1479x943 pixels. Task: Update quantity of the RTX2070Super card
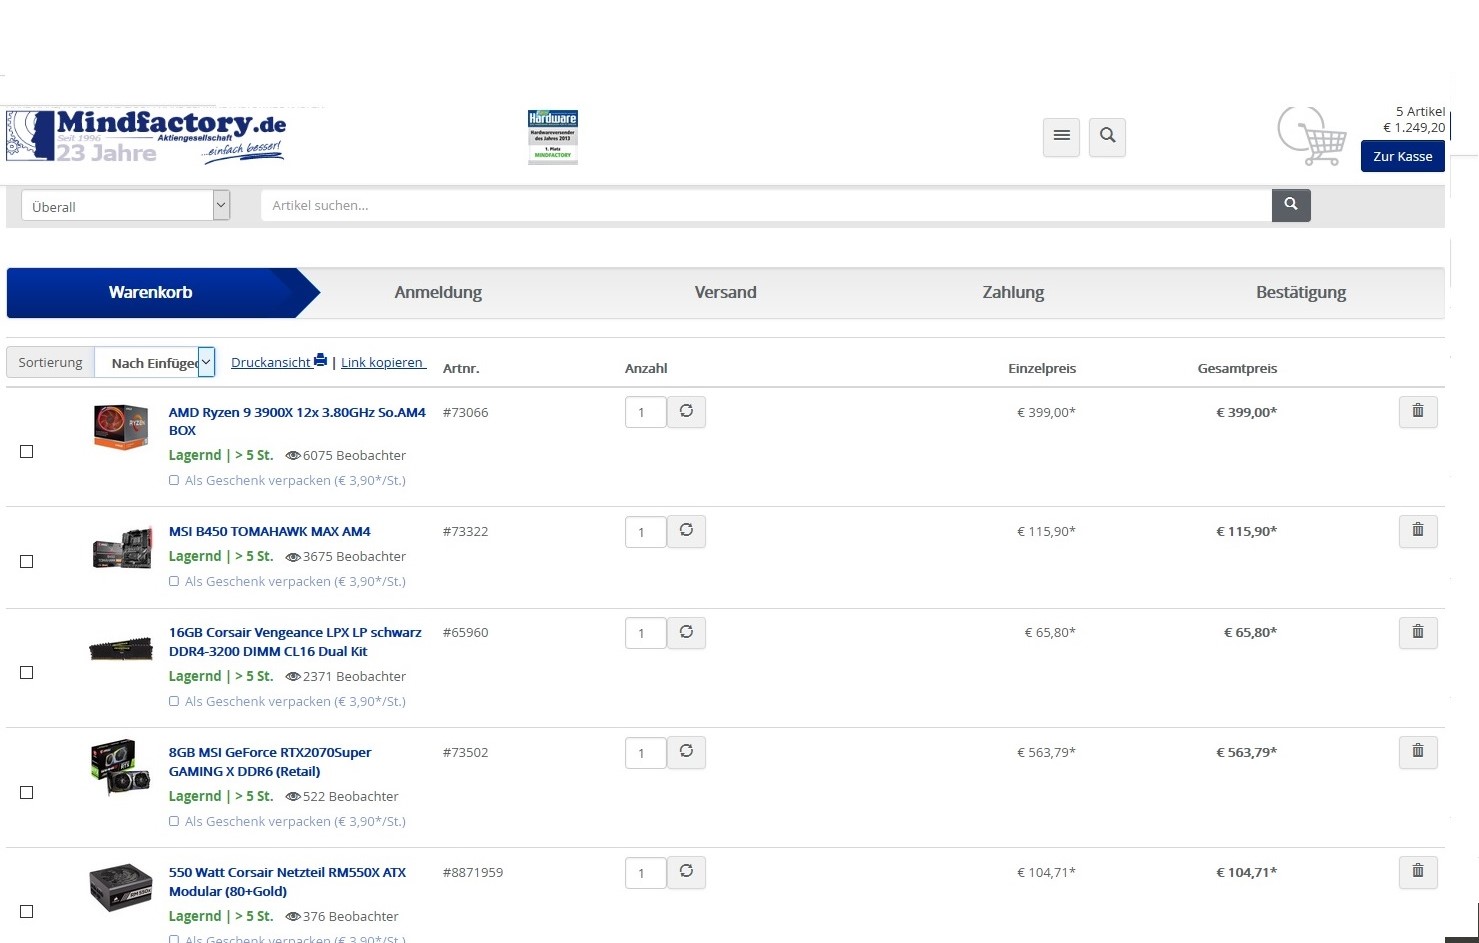coord(686,752)
